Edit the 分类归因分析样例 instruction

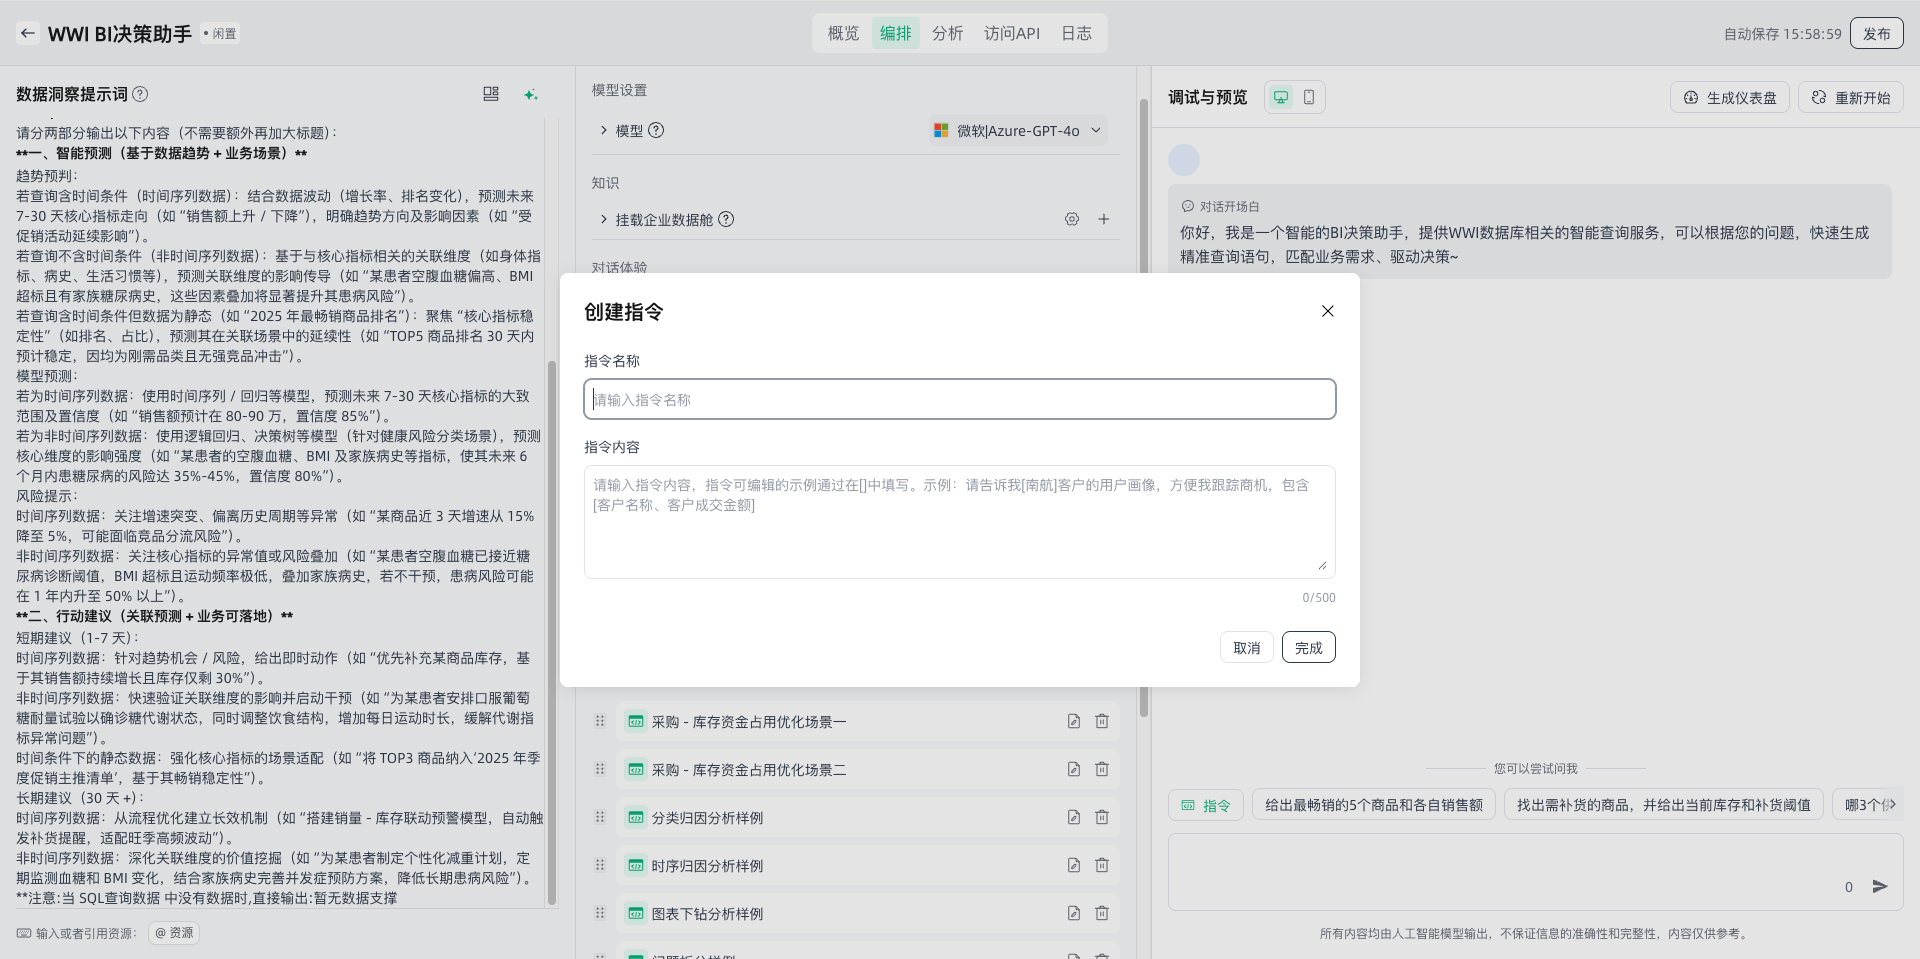point(1073,817)
